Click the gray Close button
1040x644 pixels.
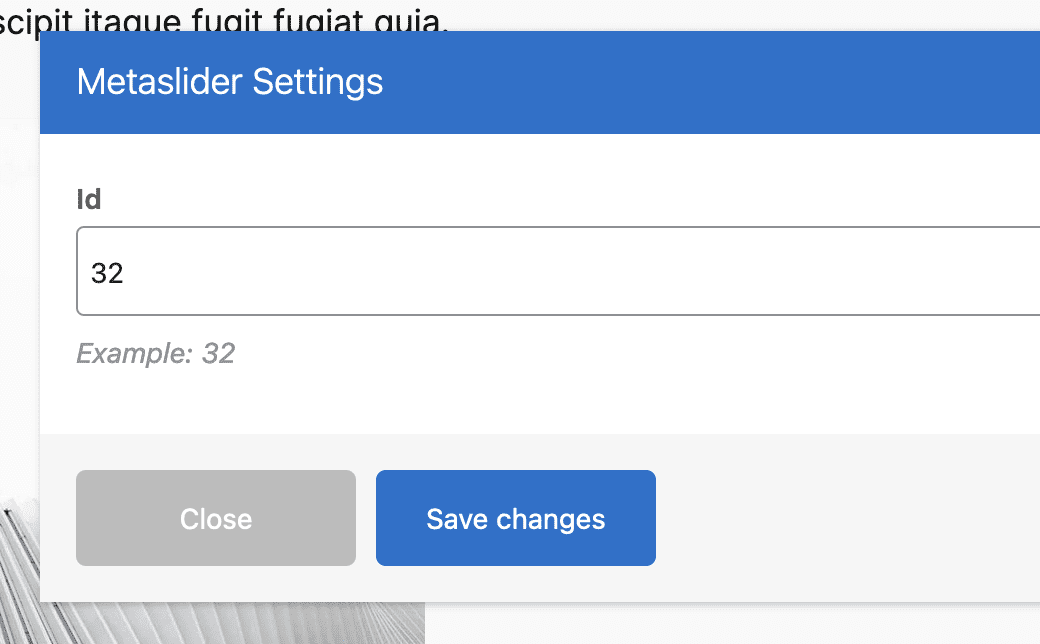[216, 518]
